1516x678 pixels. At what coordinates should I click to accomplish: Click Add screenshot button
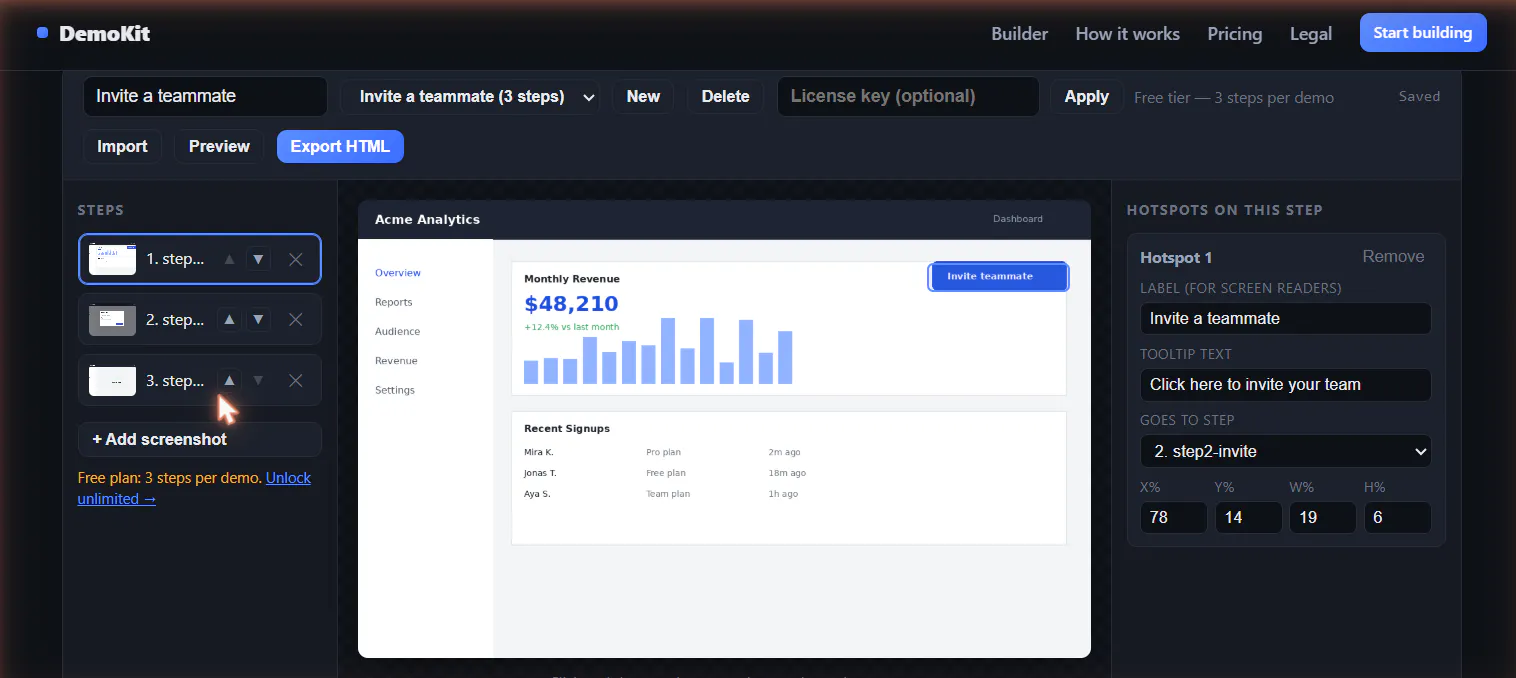(200, 439)
